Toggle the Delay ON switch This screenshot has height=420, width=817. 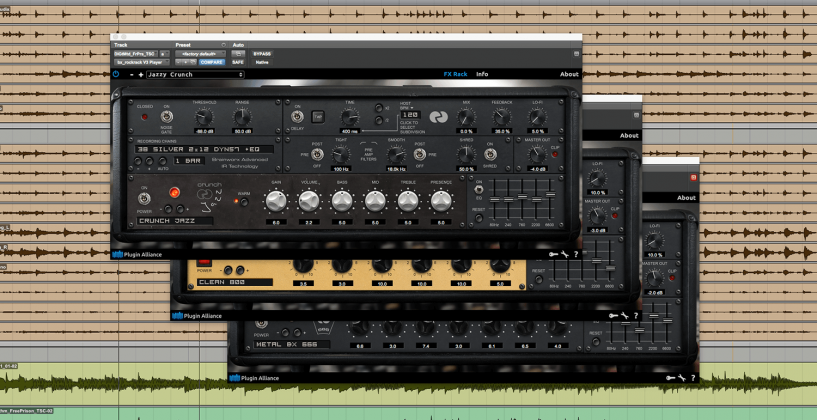click(x=298, y=117)
